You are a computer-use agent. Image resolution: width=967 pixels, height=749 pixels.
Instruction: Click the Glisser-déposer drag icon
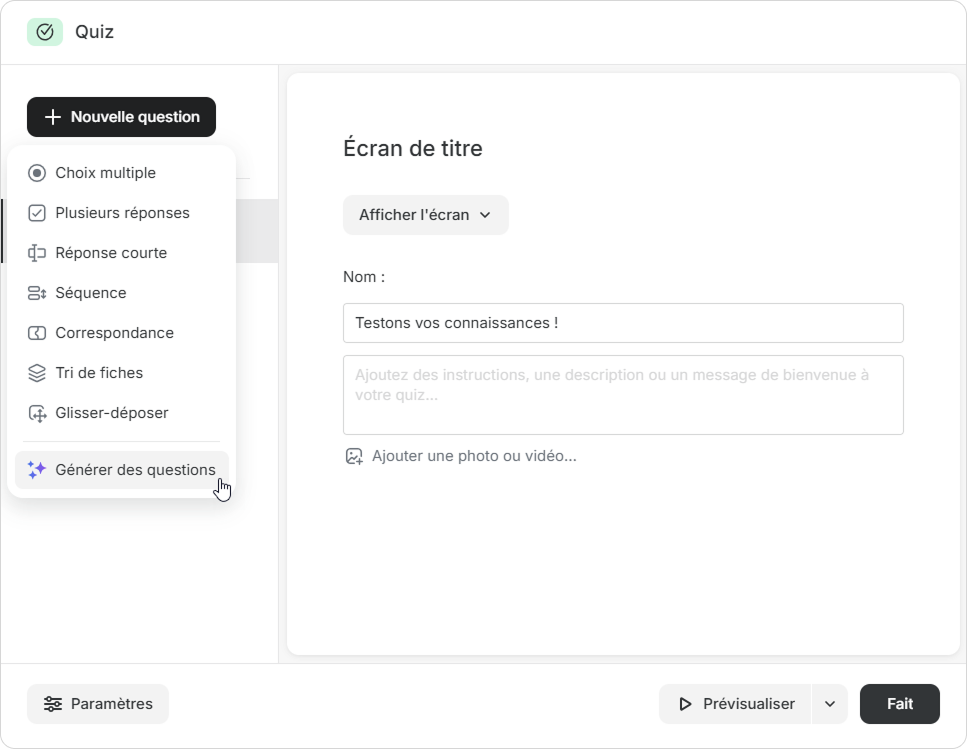[37, 413]
